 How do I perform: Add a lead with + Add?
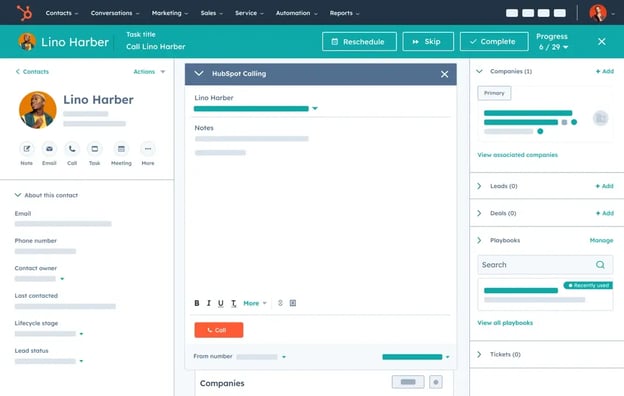[x=604, y=186]
